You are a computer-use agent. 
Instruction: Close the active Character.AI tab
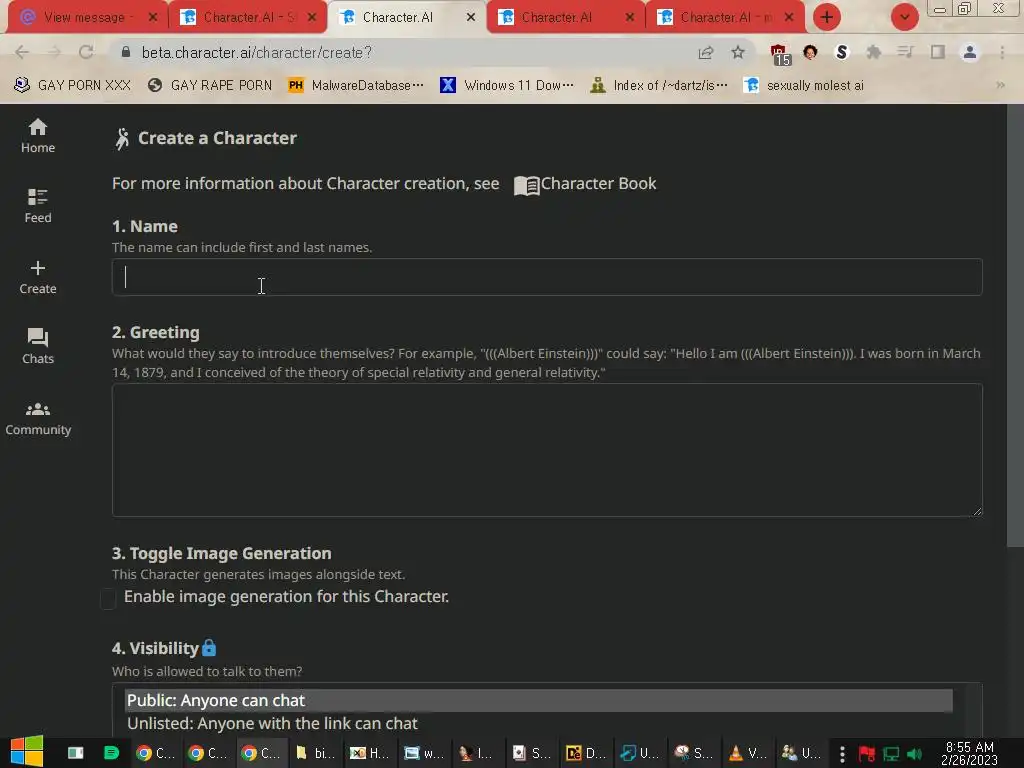(471, 18)
